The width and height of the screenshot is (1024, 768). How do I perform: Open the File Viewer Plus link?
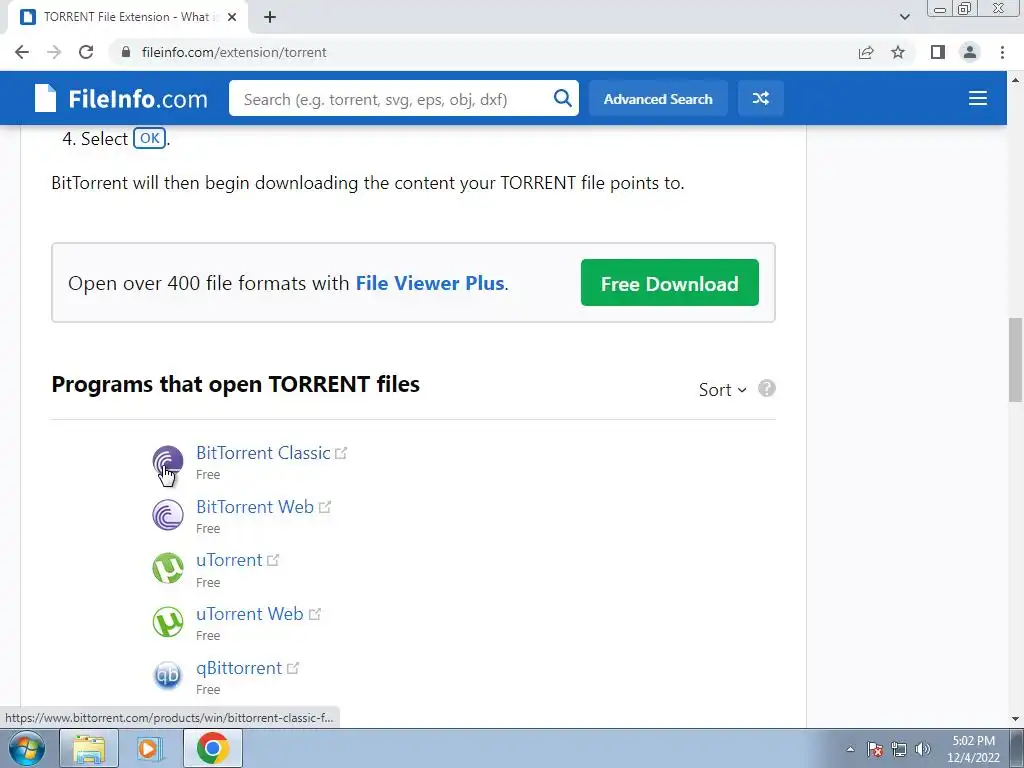tap(430, 283)
